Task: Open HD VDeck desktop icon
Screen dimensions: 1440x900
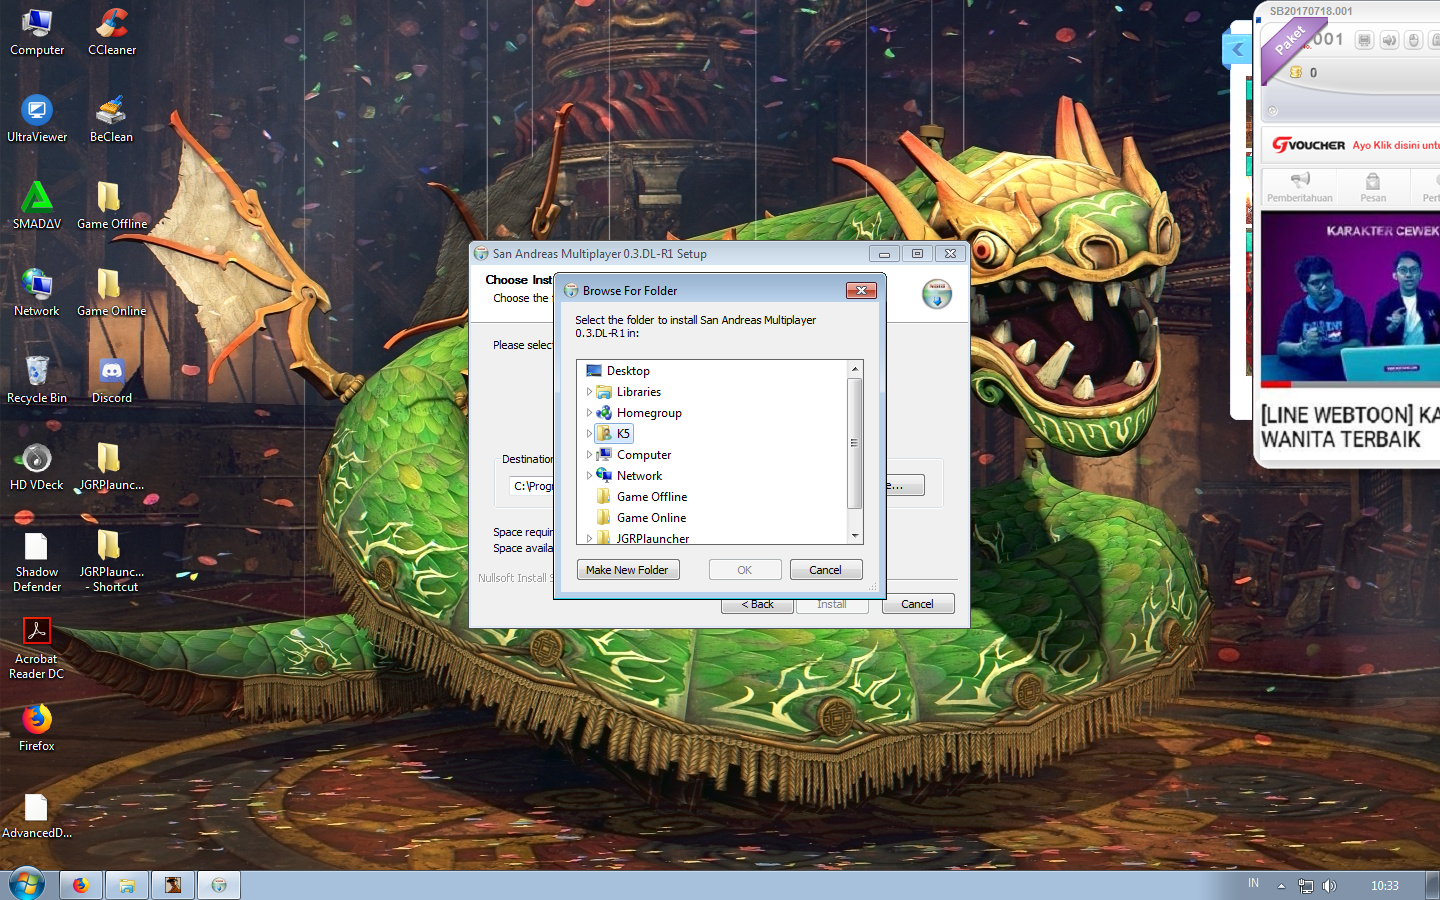Action: [37, 467]
